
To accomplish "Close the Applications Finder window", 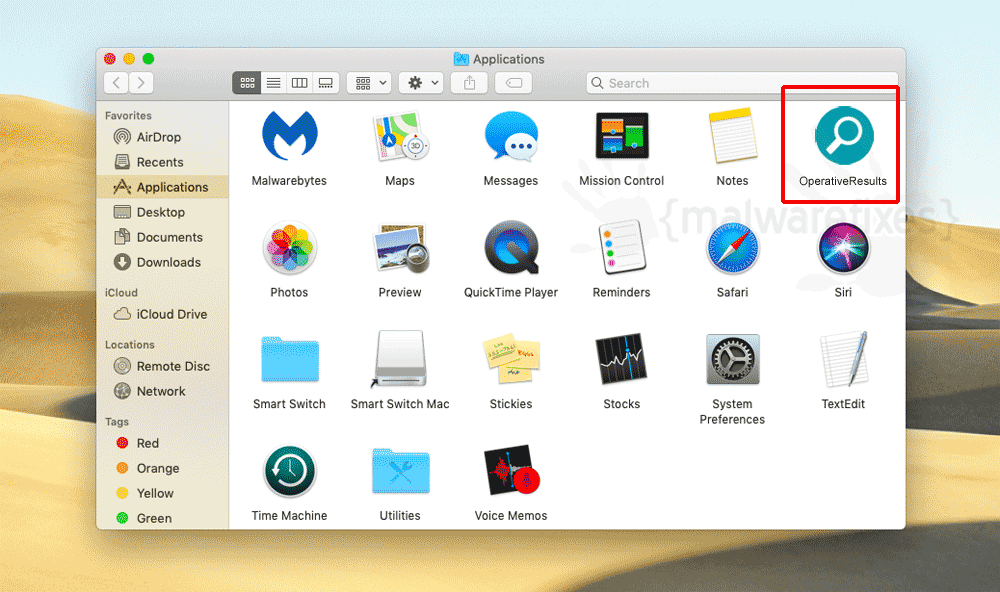I will point(110,59).
